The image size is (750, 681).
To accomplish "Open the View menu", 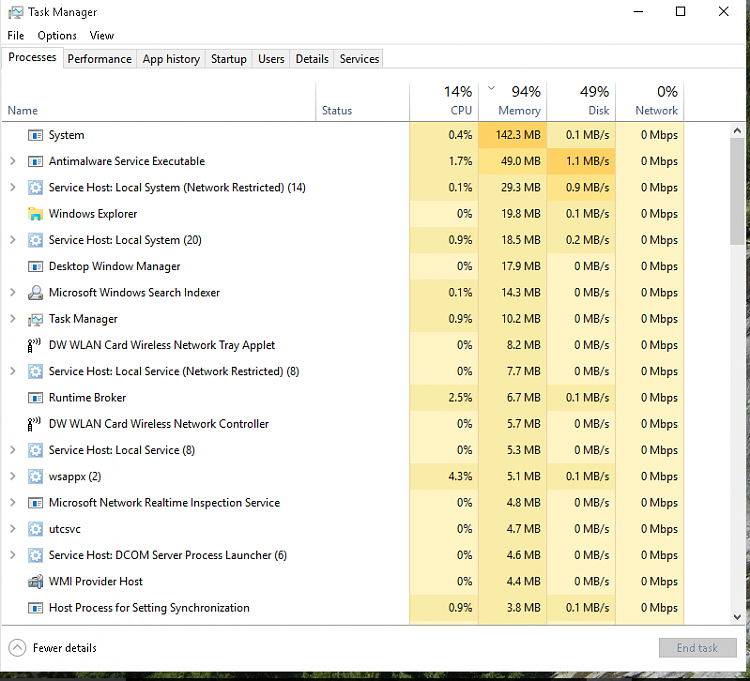I will (102, 35).
